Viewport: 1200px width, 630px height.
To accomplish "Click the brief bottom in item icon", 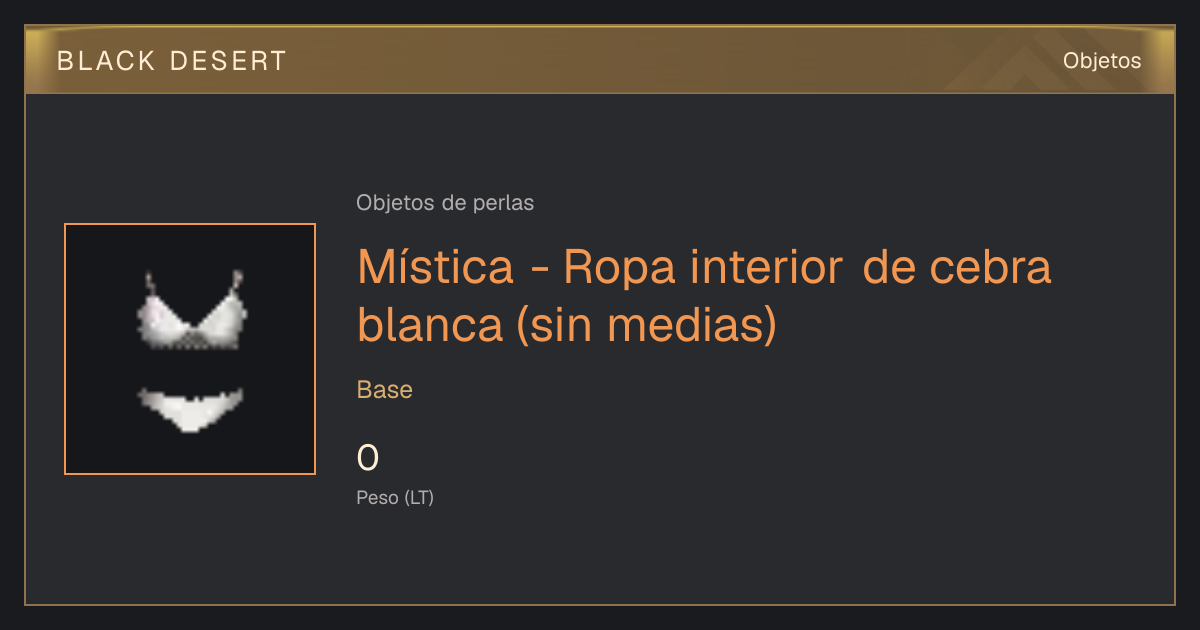I will point(190,410).
